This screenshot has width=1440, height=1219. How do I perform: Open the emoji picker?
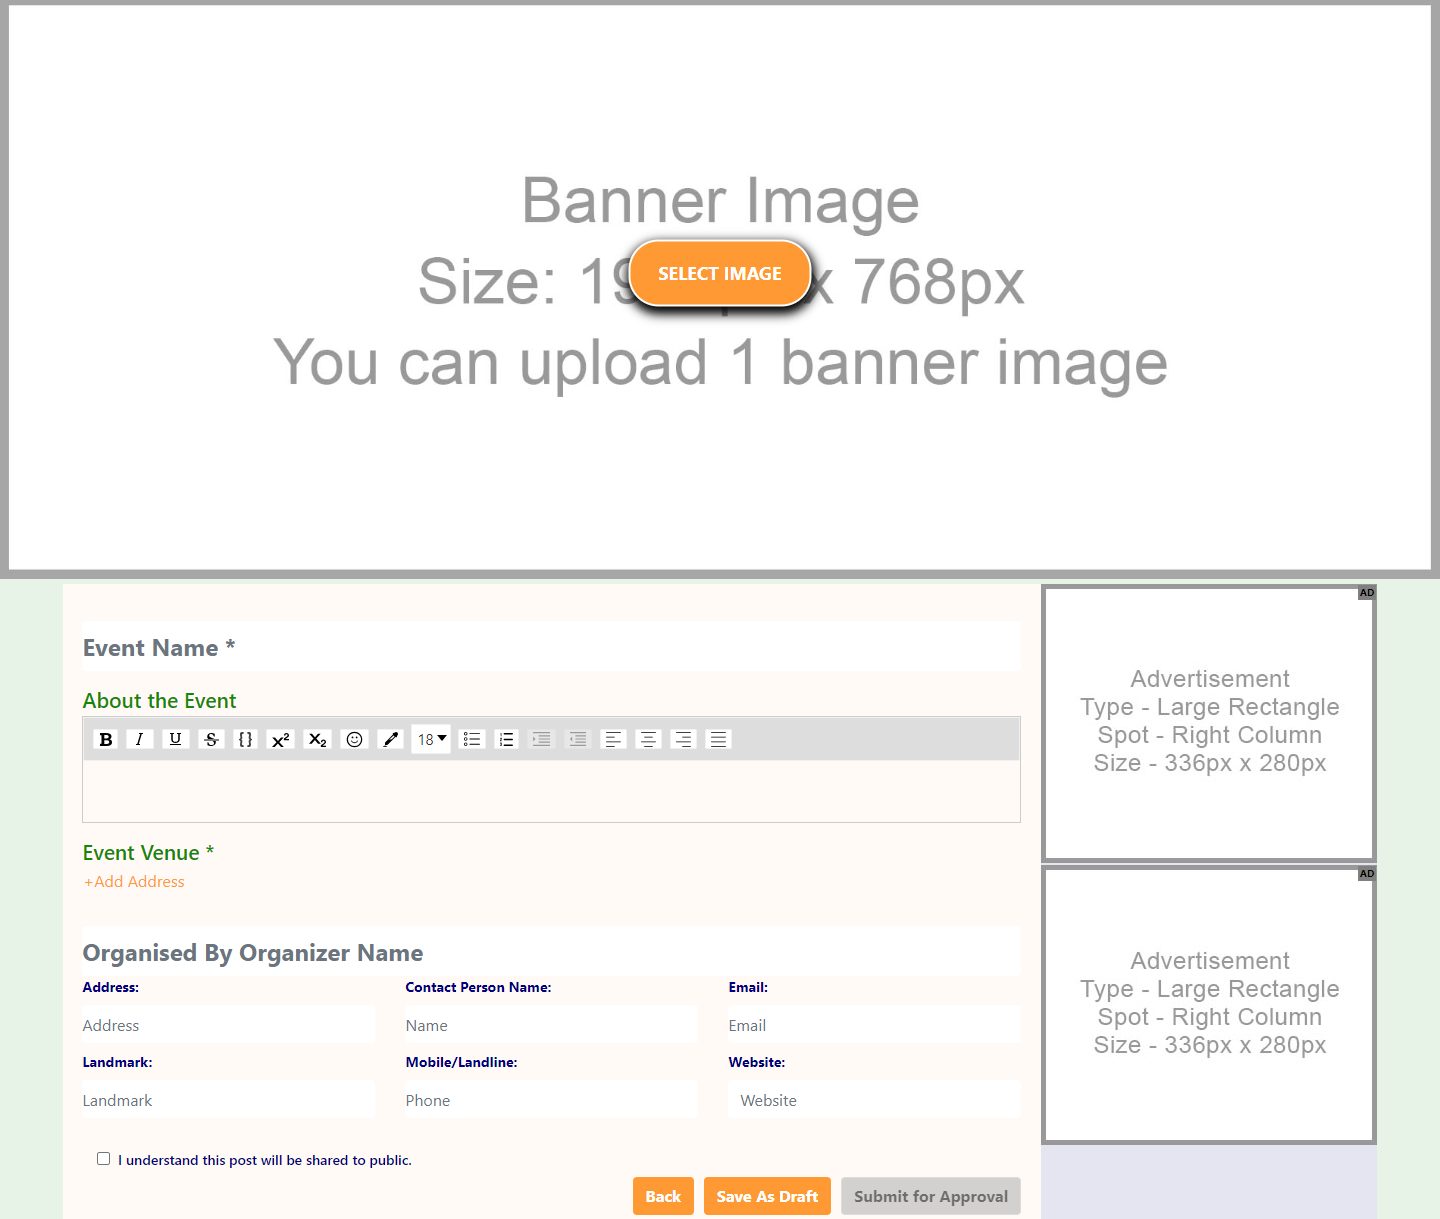point(354,739)
